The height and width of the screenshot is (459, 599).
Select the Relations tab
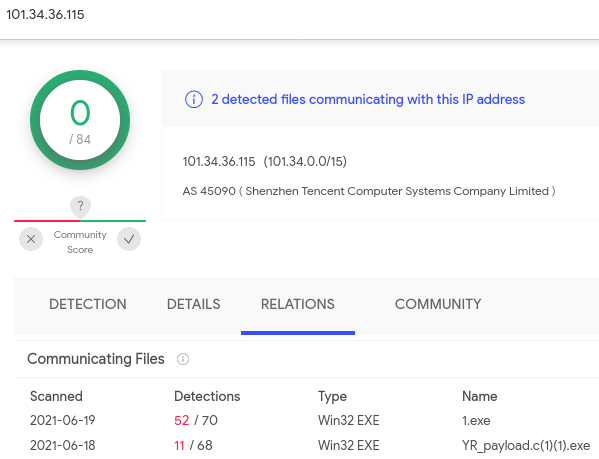tap(298, 304)
